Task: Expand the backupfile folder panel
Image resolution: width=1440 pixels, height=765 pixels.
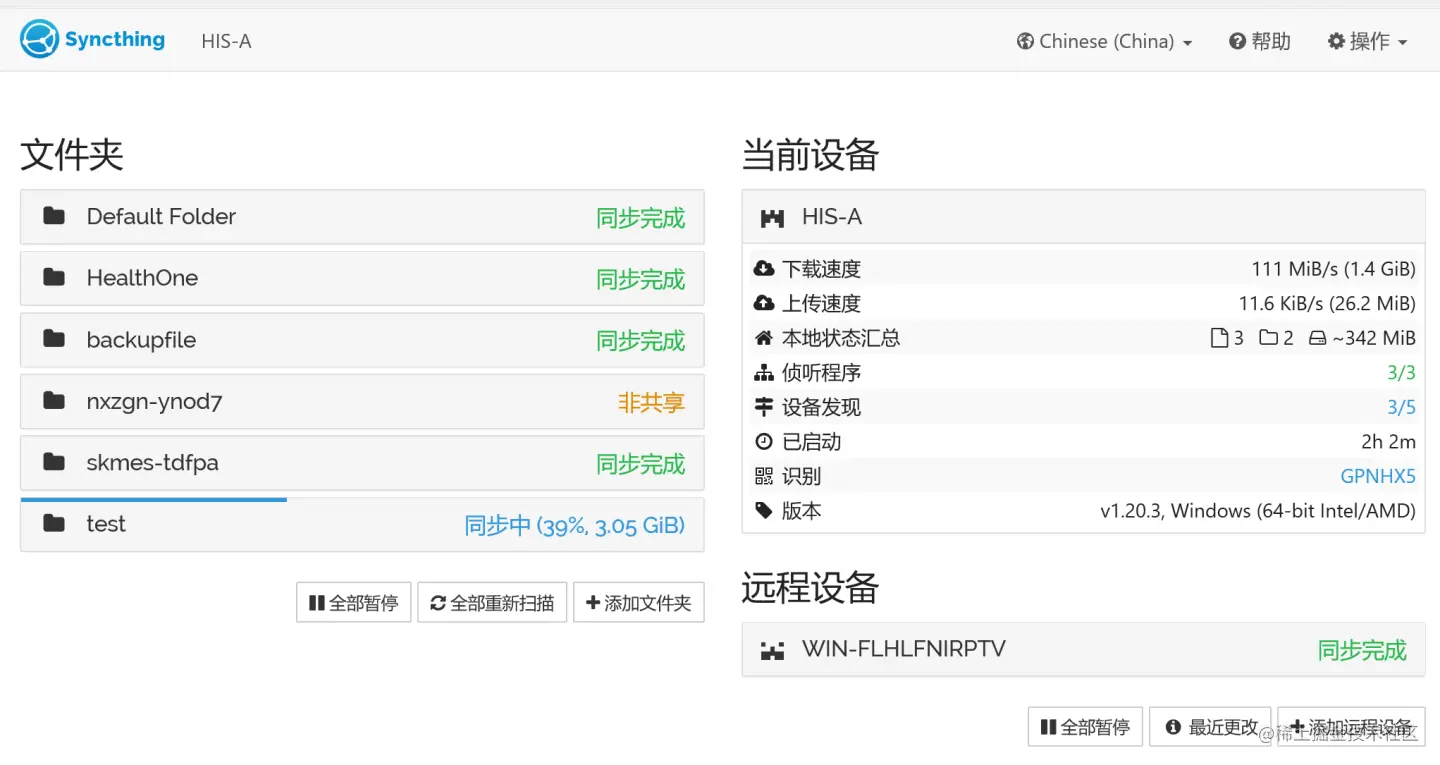Action: coord(362,340)
